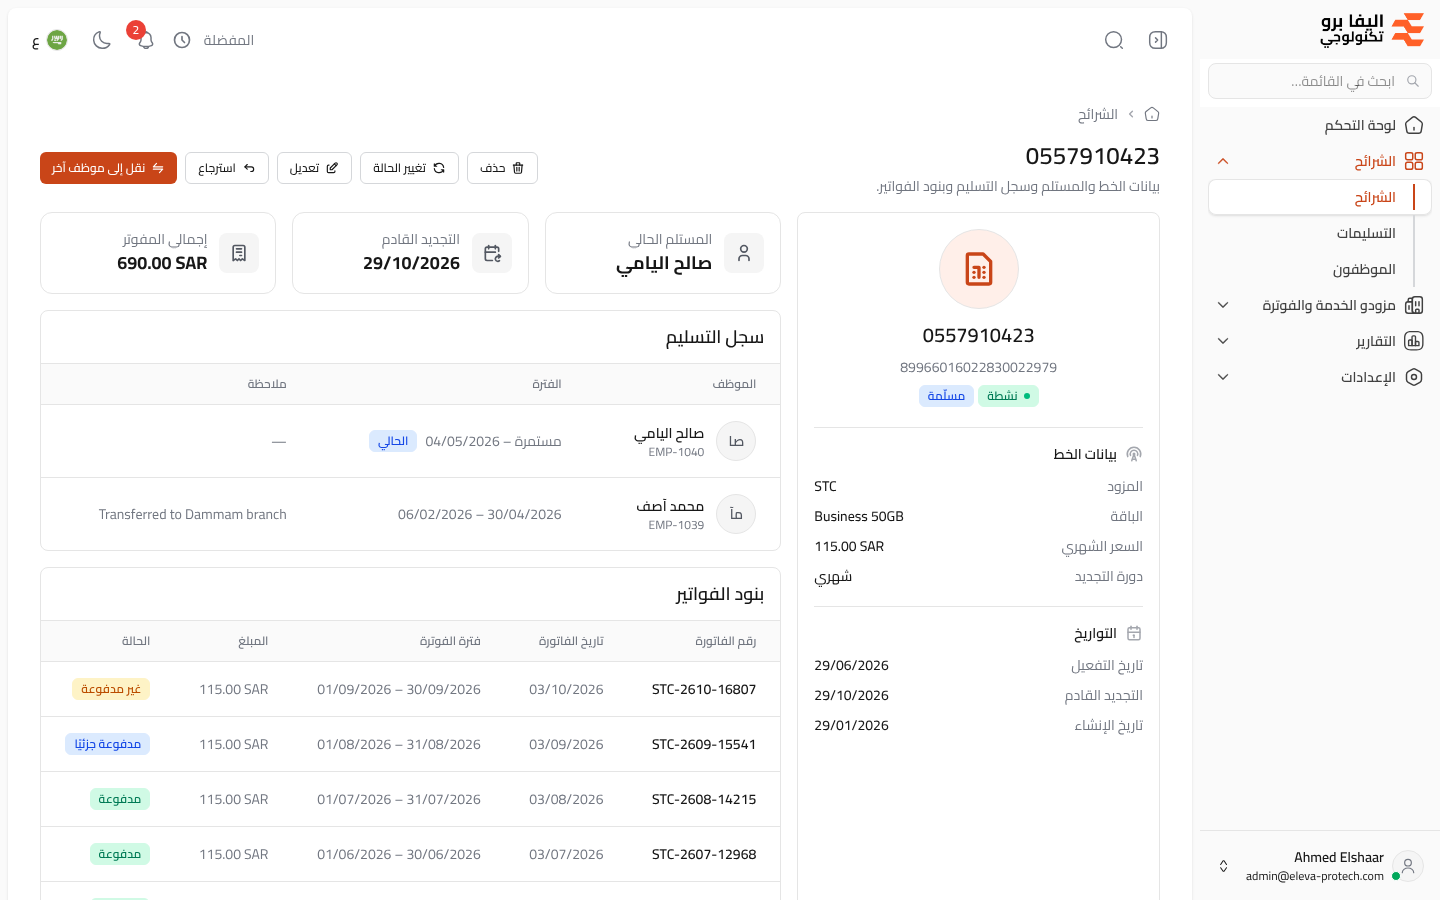The image size is (1440, 900).
Task: Click the dates section calendar icon
Action: click(x=1134, y=633)
